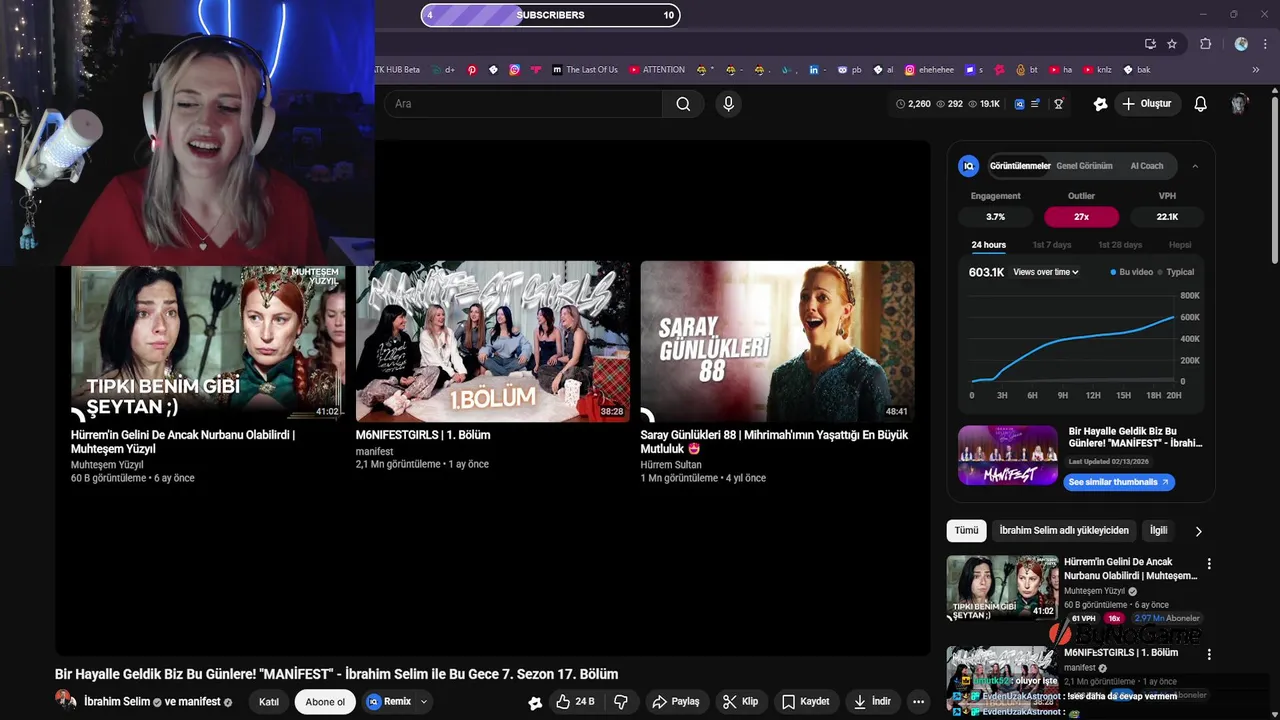Open options menu for M6NIFESTGIRLS sidebar video
The height and width of the screenshot is (720, 1280).
pos(1209,655)
